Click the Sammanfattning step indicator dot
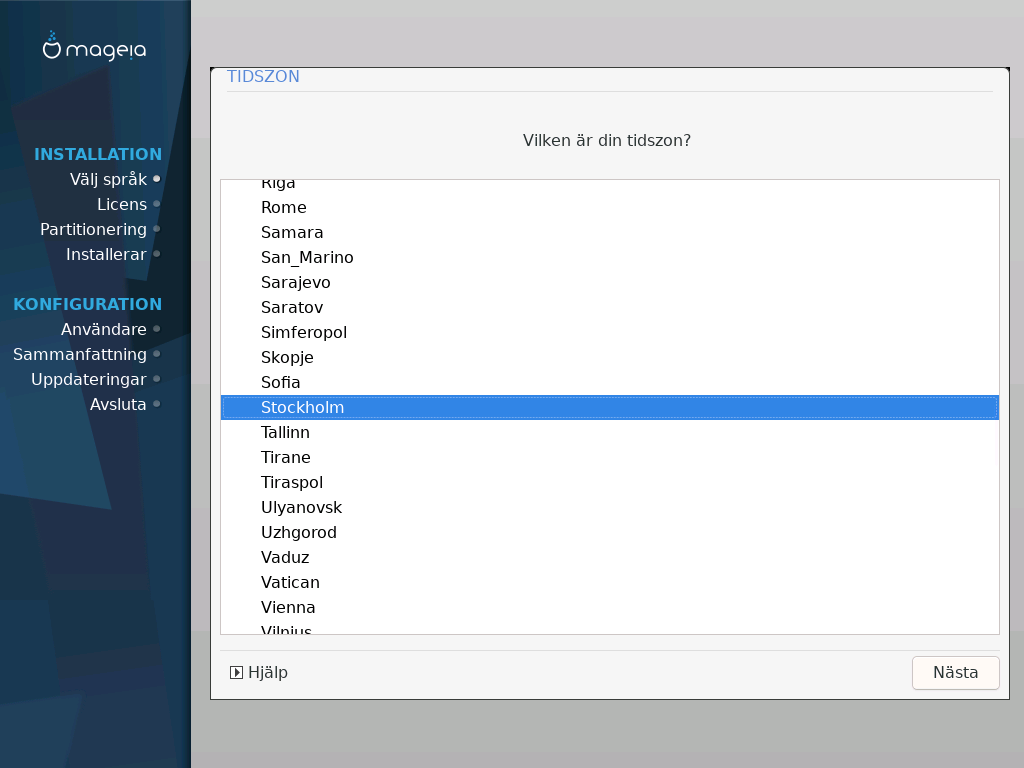Screen dimensions: 1024x768 (157, 354)
